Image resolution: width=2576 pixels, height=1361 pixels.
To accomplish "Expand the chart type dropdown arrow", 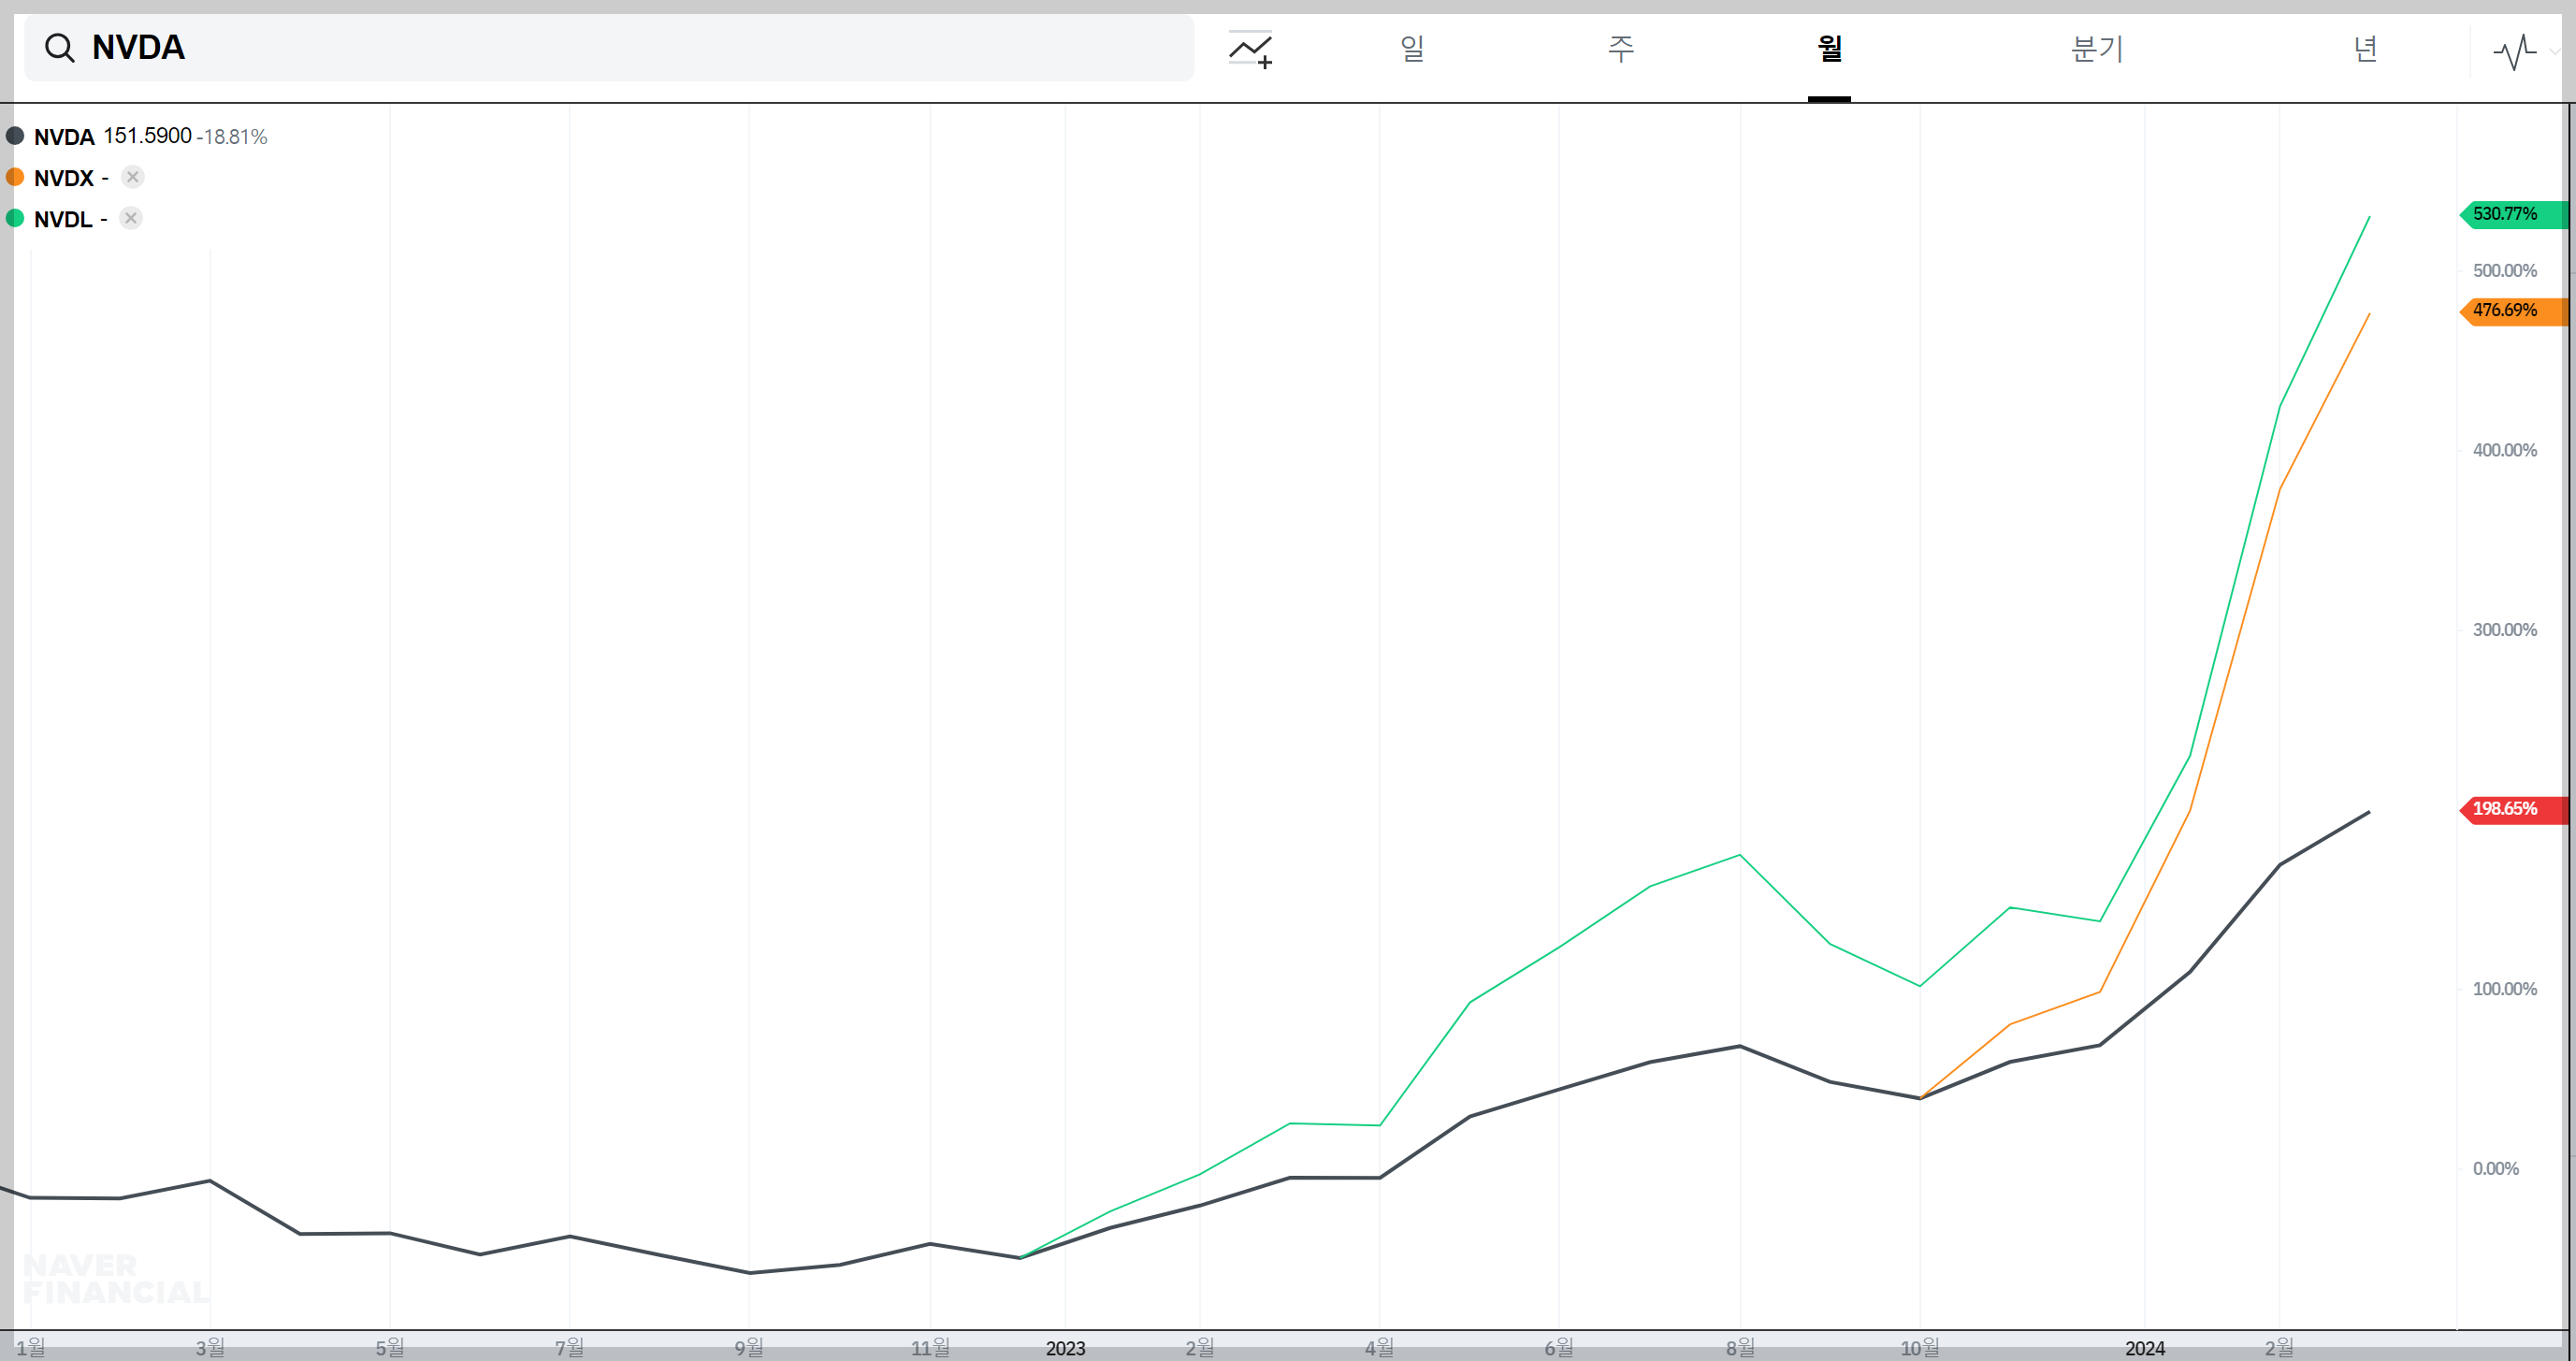I will pyautogui.click(x=2555, y=52).
